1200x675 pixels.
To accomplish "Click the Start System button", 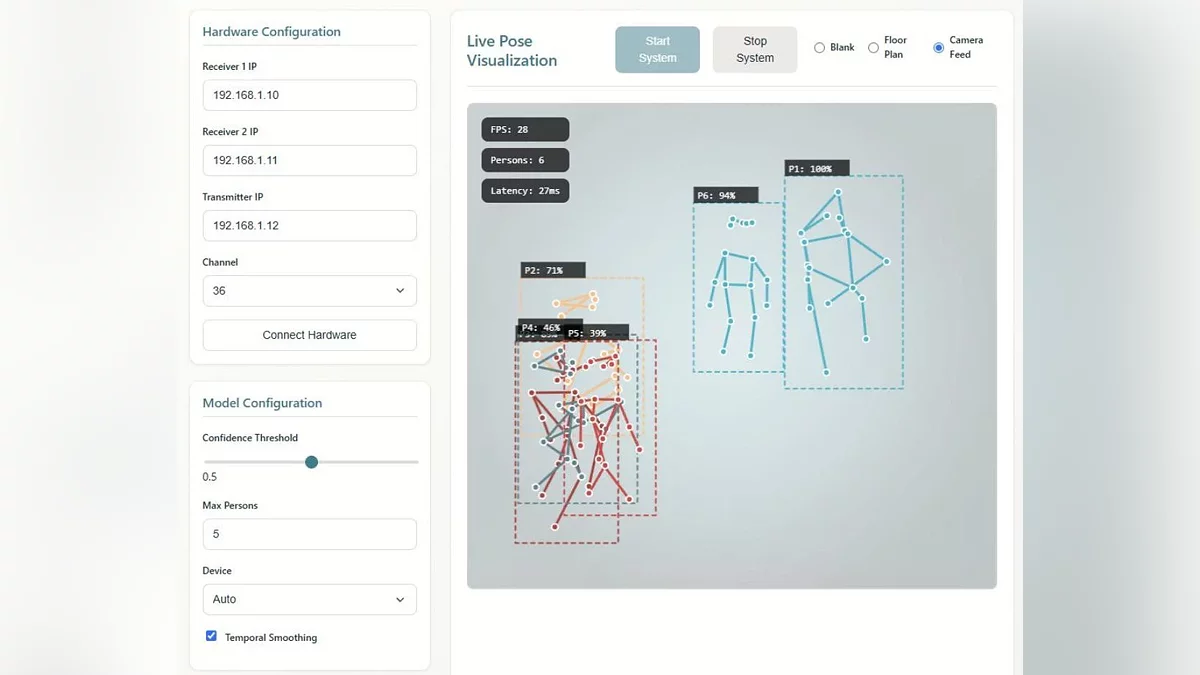I will [x=657, y=50].
